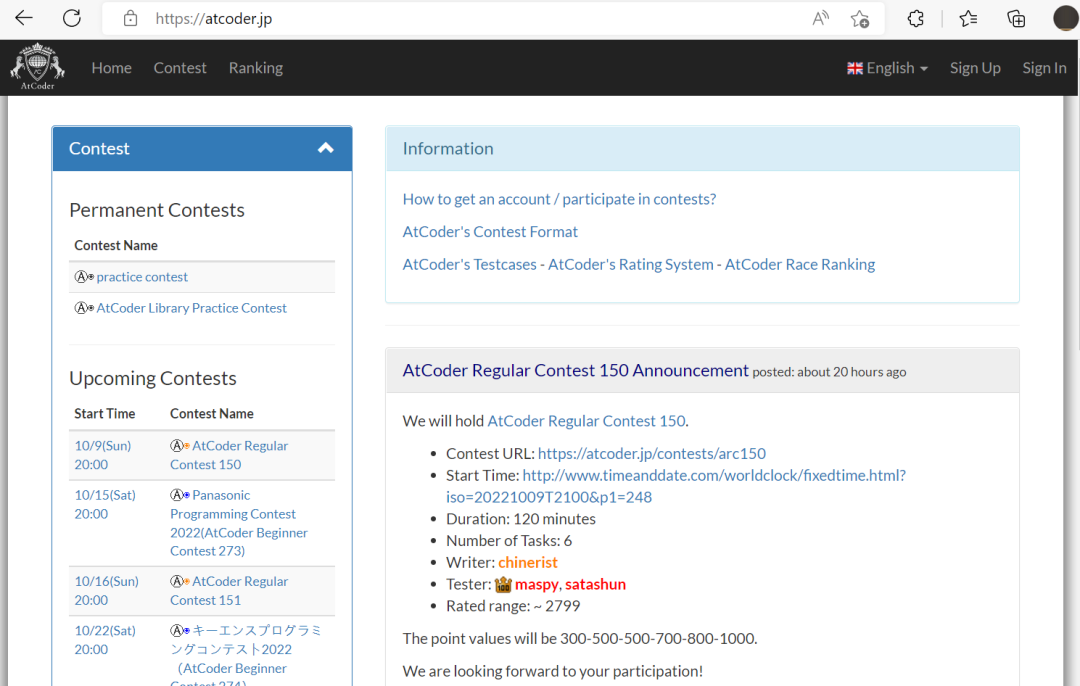Open the English language dropdown
The height and width of the screenshot is (686, 1080).
pyautogui.click(x=888, y=68)
